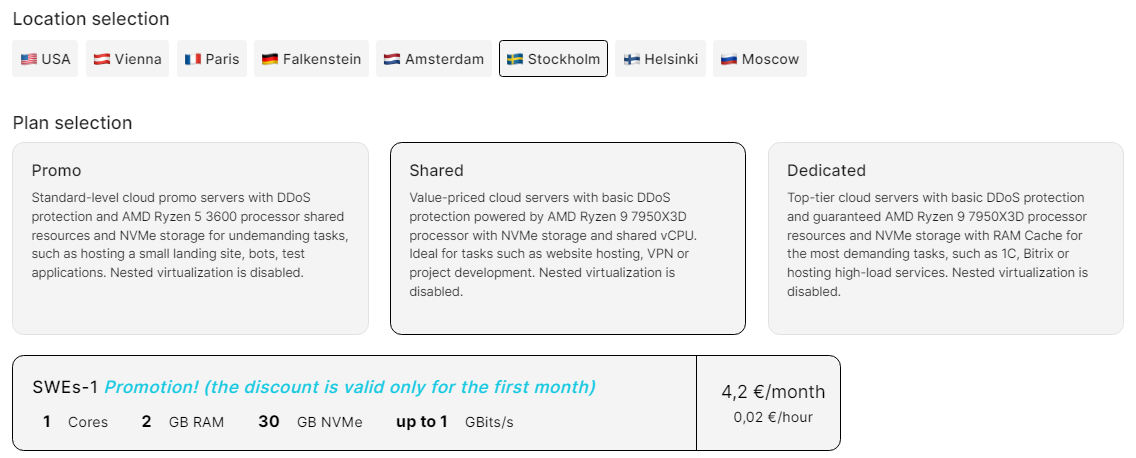Click the French flag beside Paris
The image size is (1136, 458).
pos(193,59)
